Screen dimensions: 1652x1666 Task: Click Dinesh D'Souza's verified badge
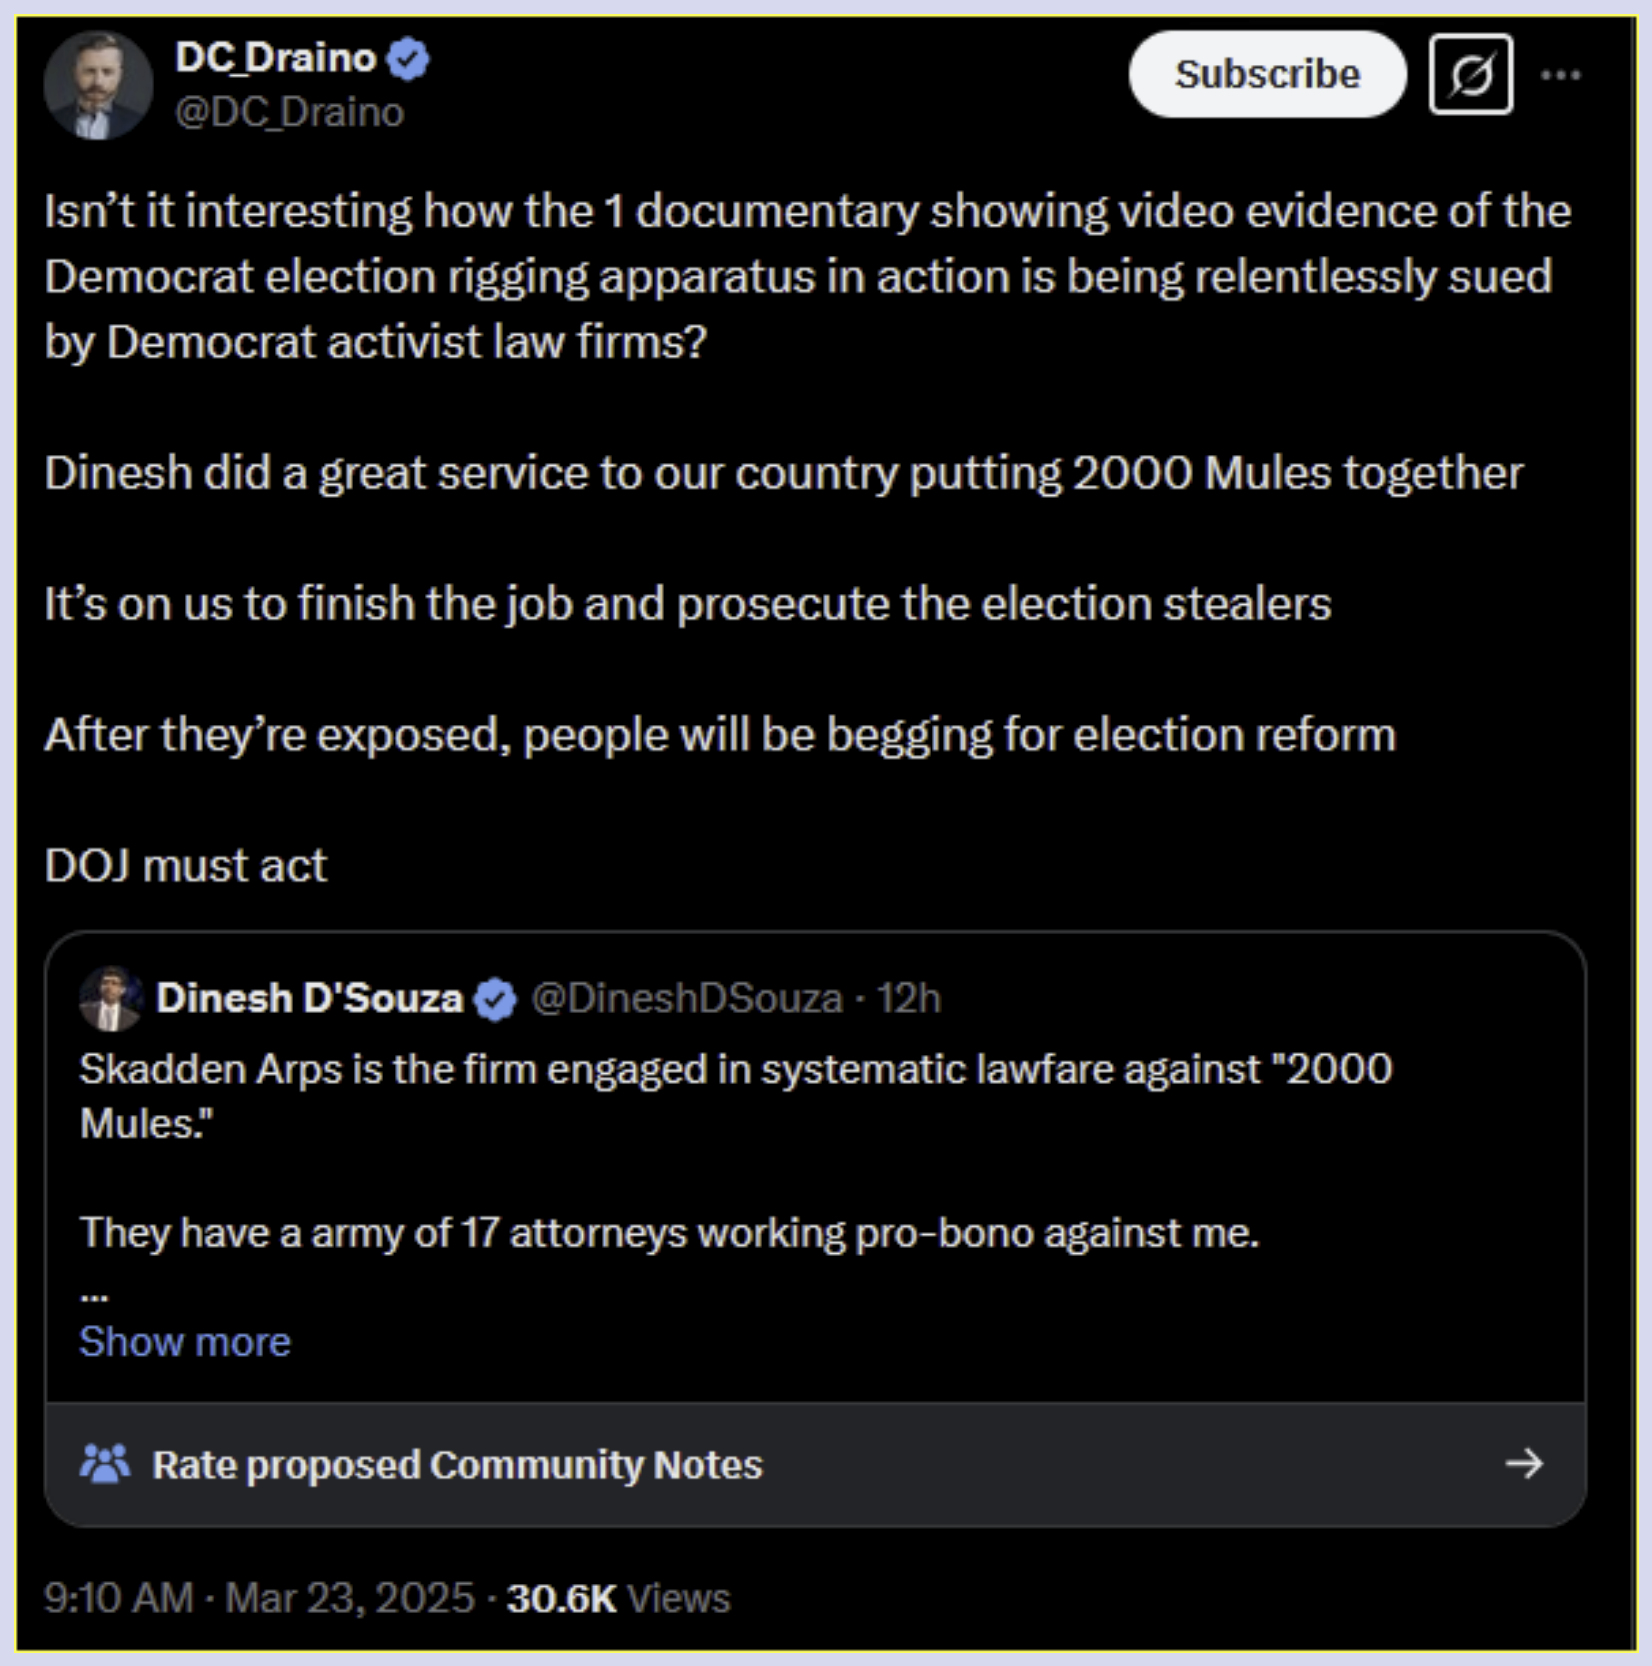(495, 999)
